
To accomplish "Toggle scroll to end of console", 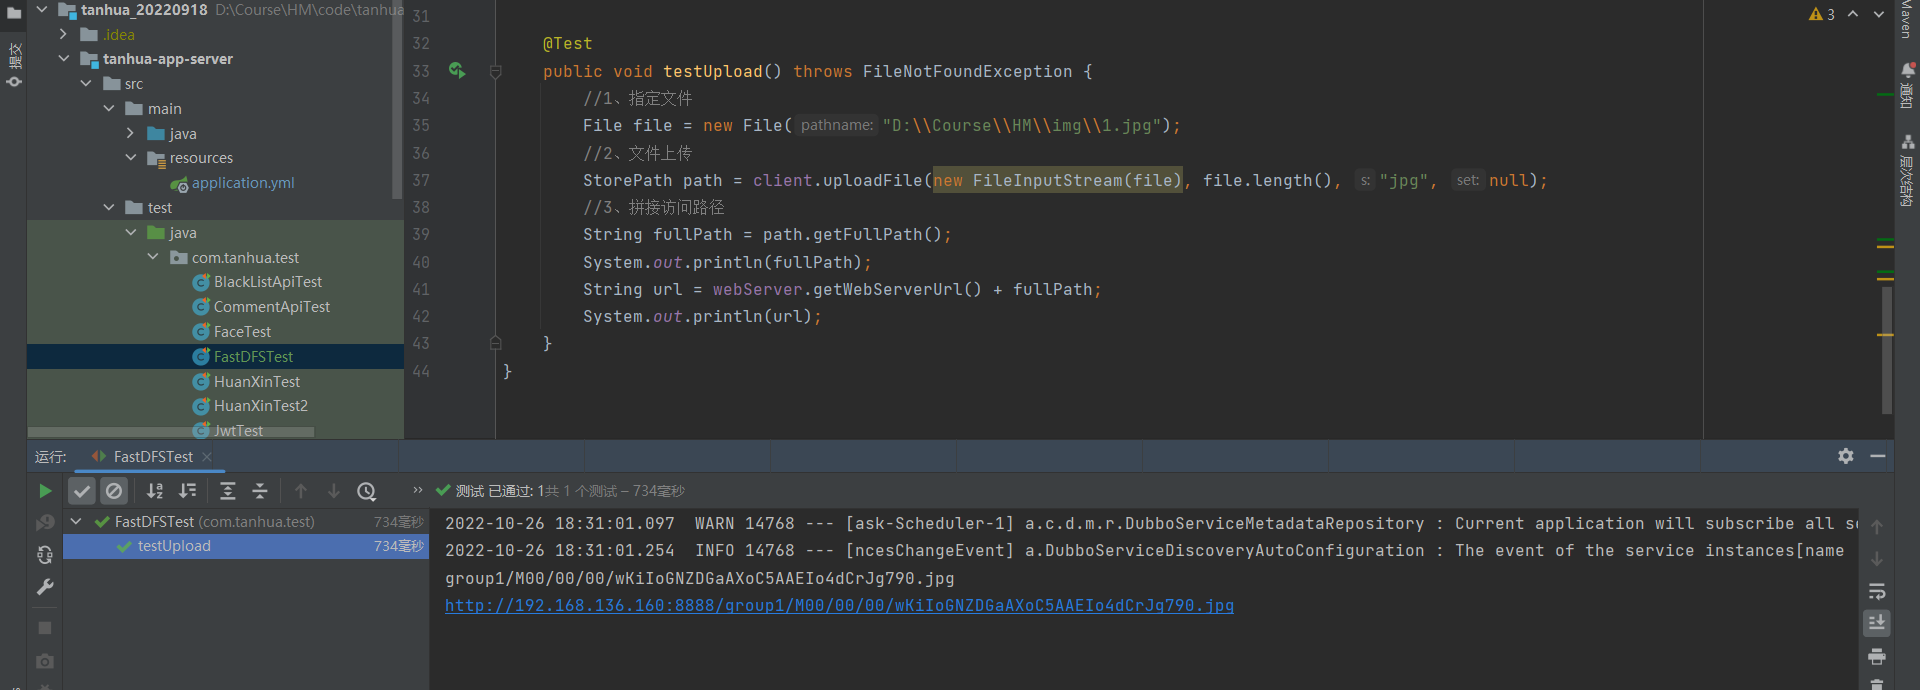I will tap(1877, 623).
